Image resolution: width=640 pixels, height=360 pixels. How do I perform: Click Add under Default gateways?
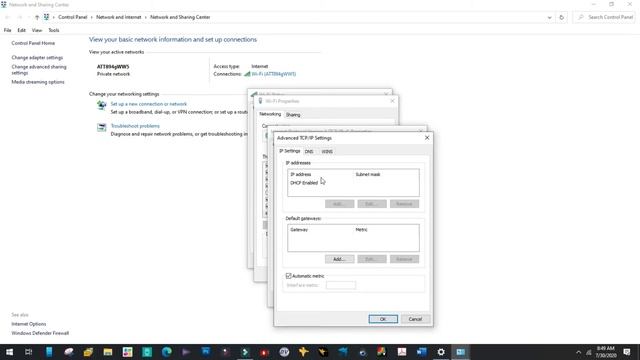(339, 259)
